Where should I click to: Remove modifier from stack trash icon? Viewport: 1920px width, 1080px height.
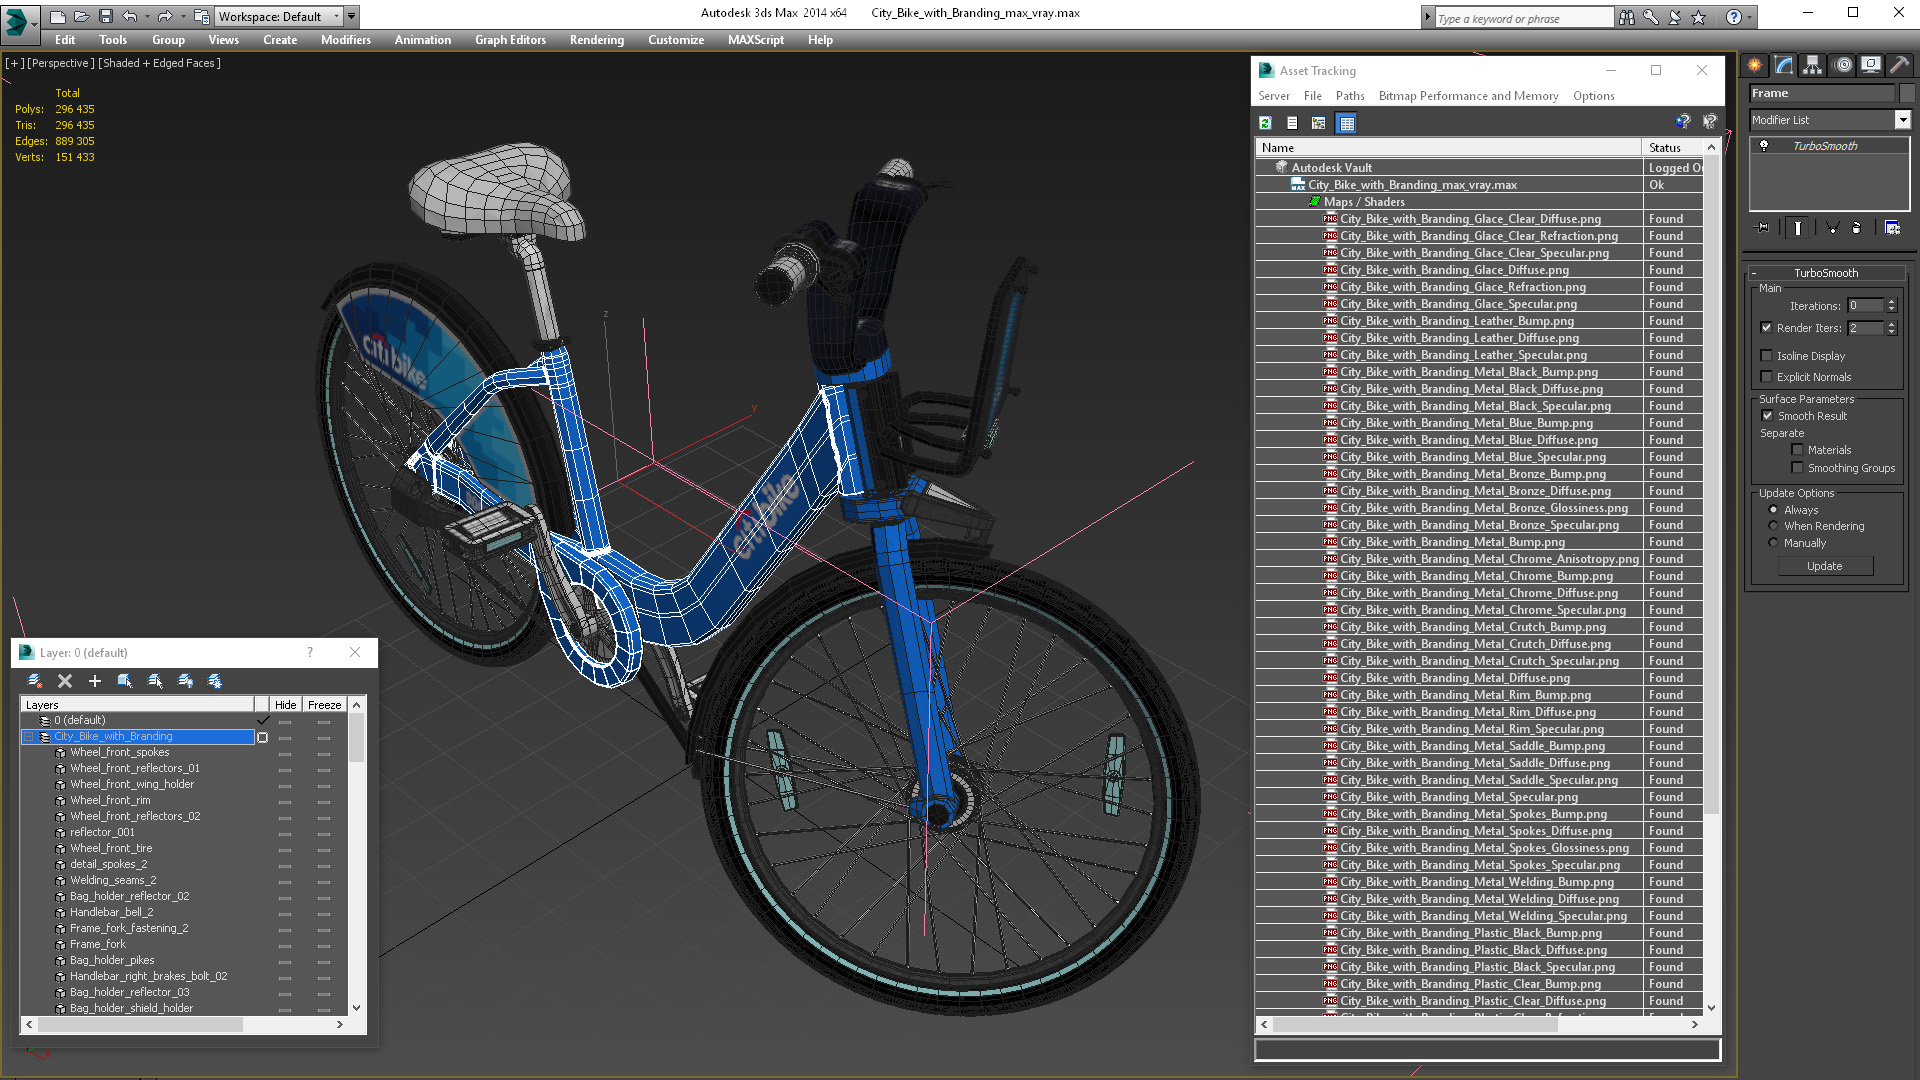[x=1857, y=228]
